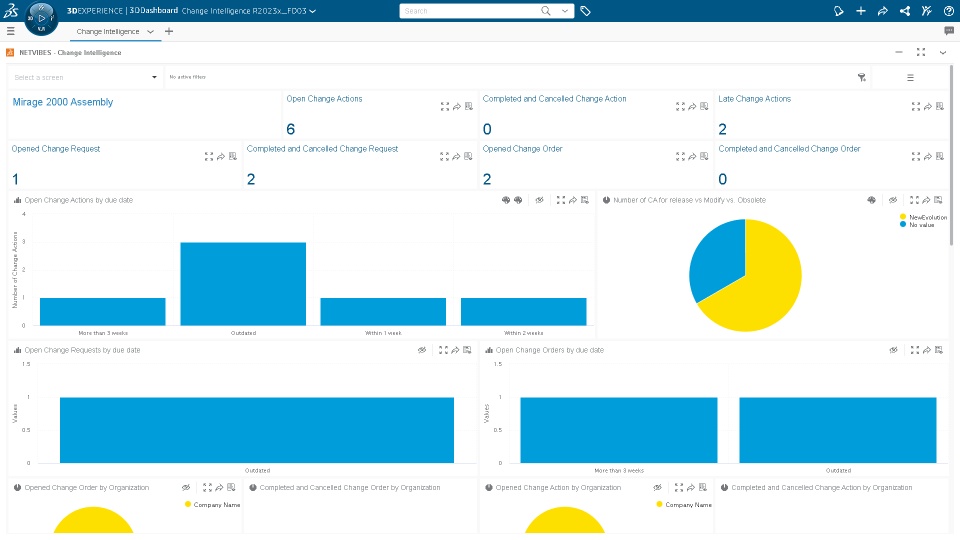Expand Opened Change Request tile fullscreen
This screenshot has width=960, height=540.
tap(209, 157)
